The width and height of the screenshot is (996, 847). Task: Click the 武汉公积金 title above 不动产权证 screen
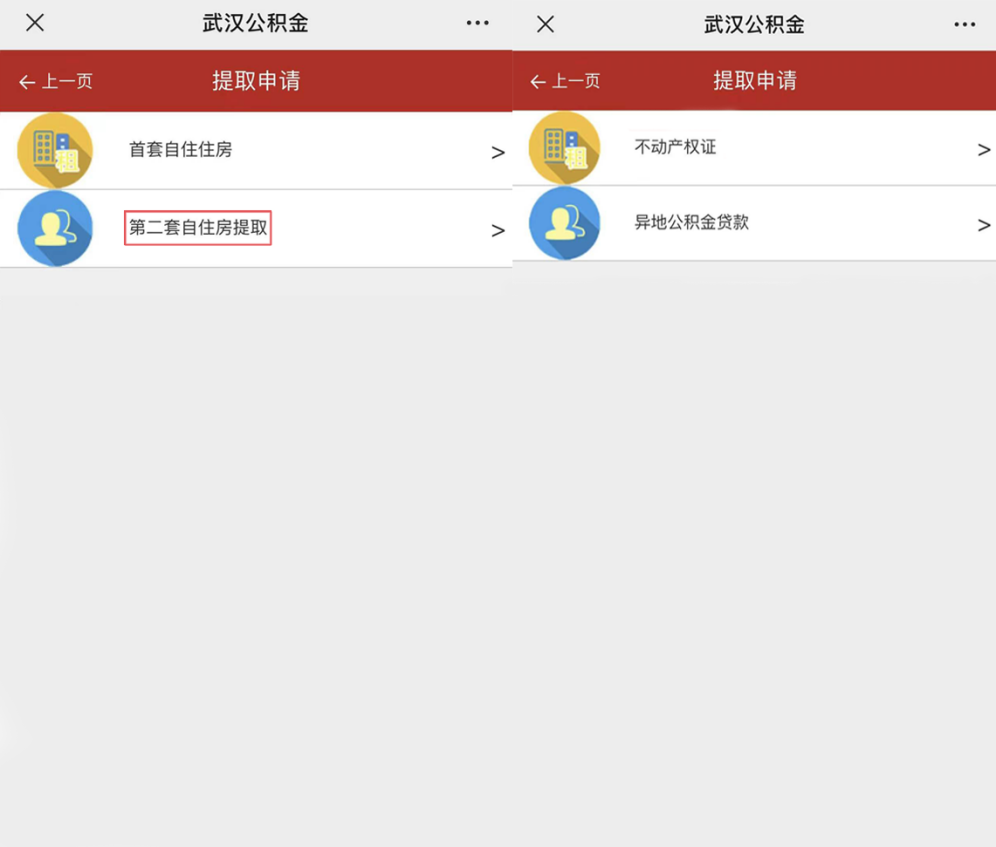click(x=754, y=24)
